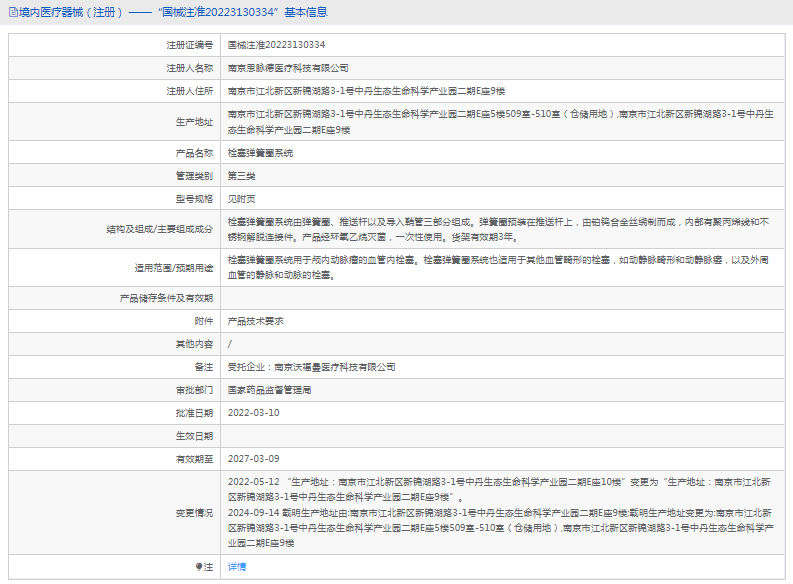Click attachment value 产品技术要求
793x584 pixels.
pos(255,321)
